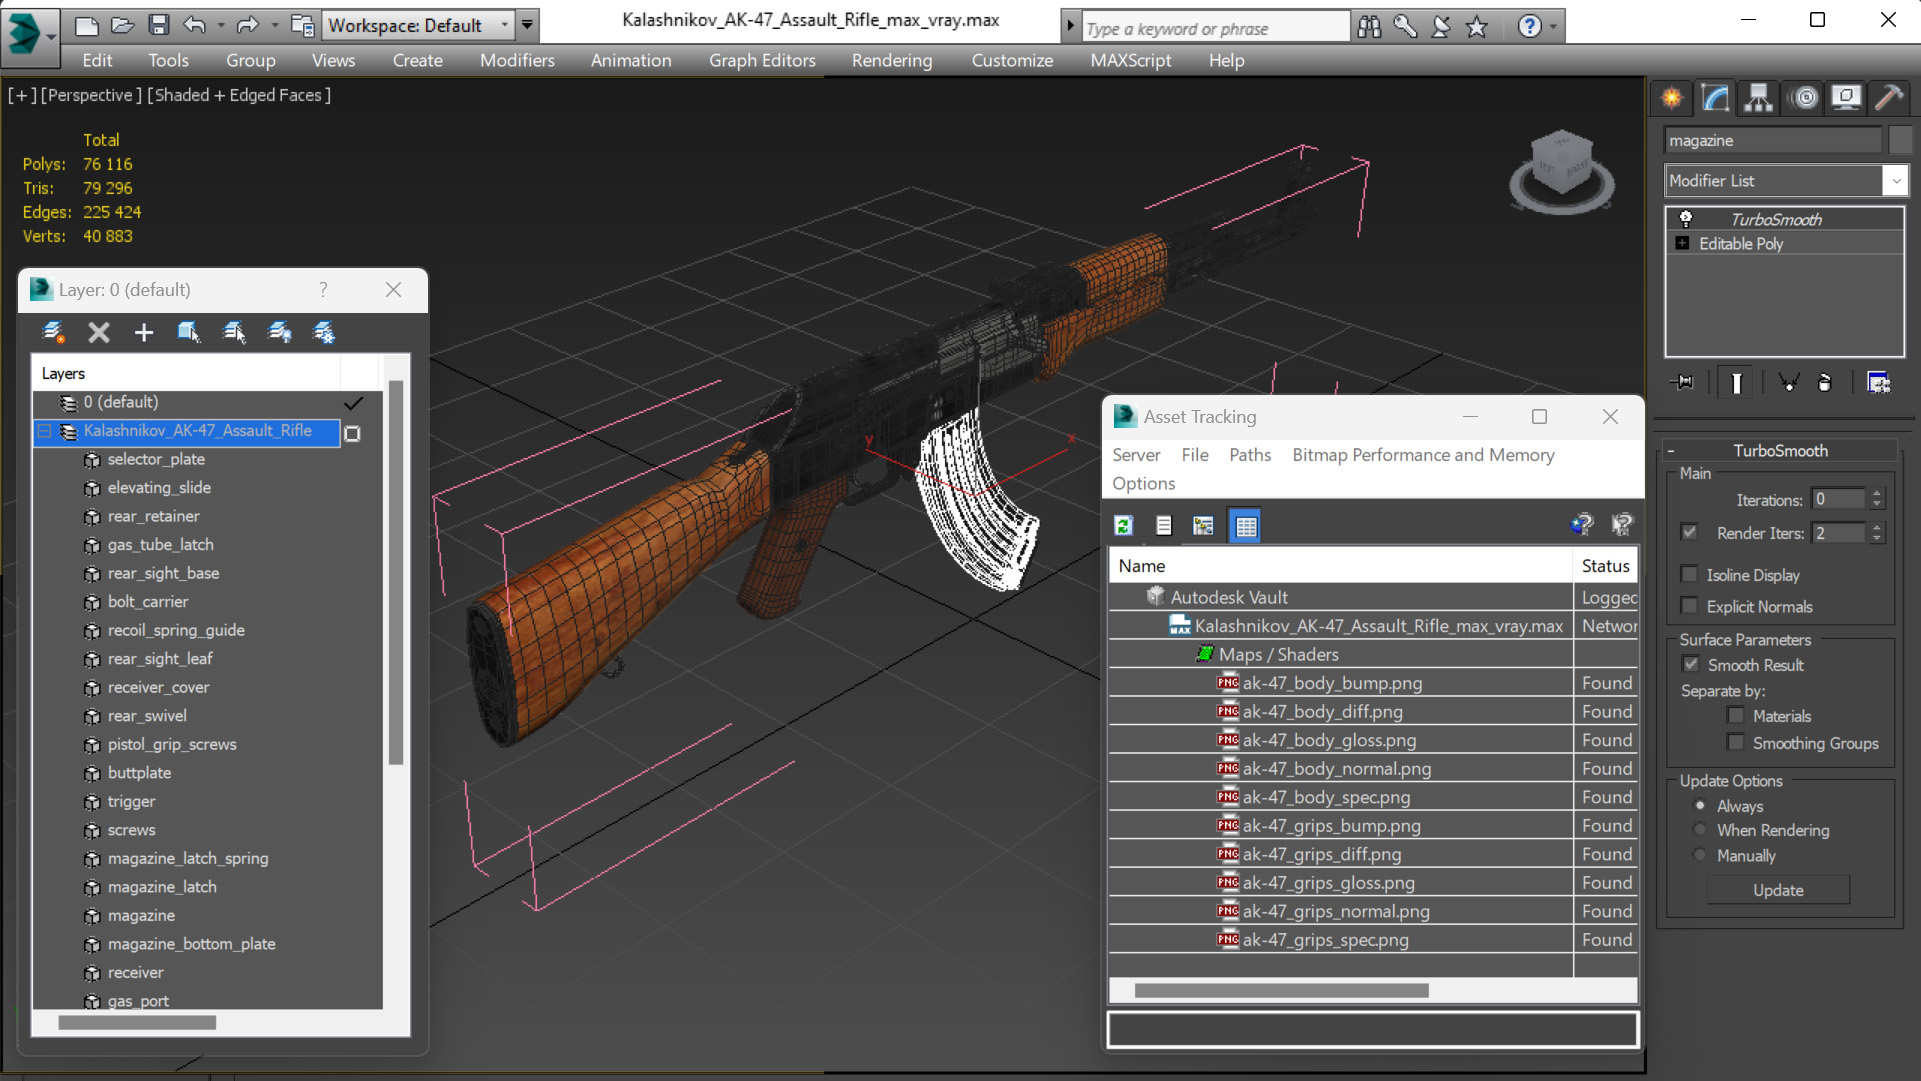Open the Paths menu in Asset Tracking
The height and width of the screenshot is (1081, 1921).
coord(1249,455)
